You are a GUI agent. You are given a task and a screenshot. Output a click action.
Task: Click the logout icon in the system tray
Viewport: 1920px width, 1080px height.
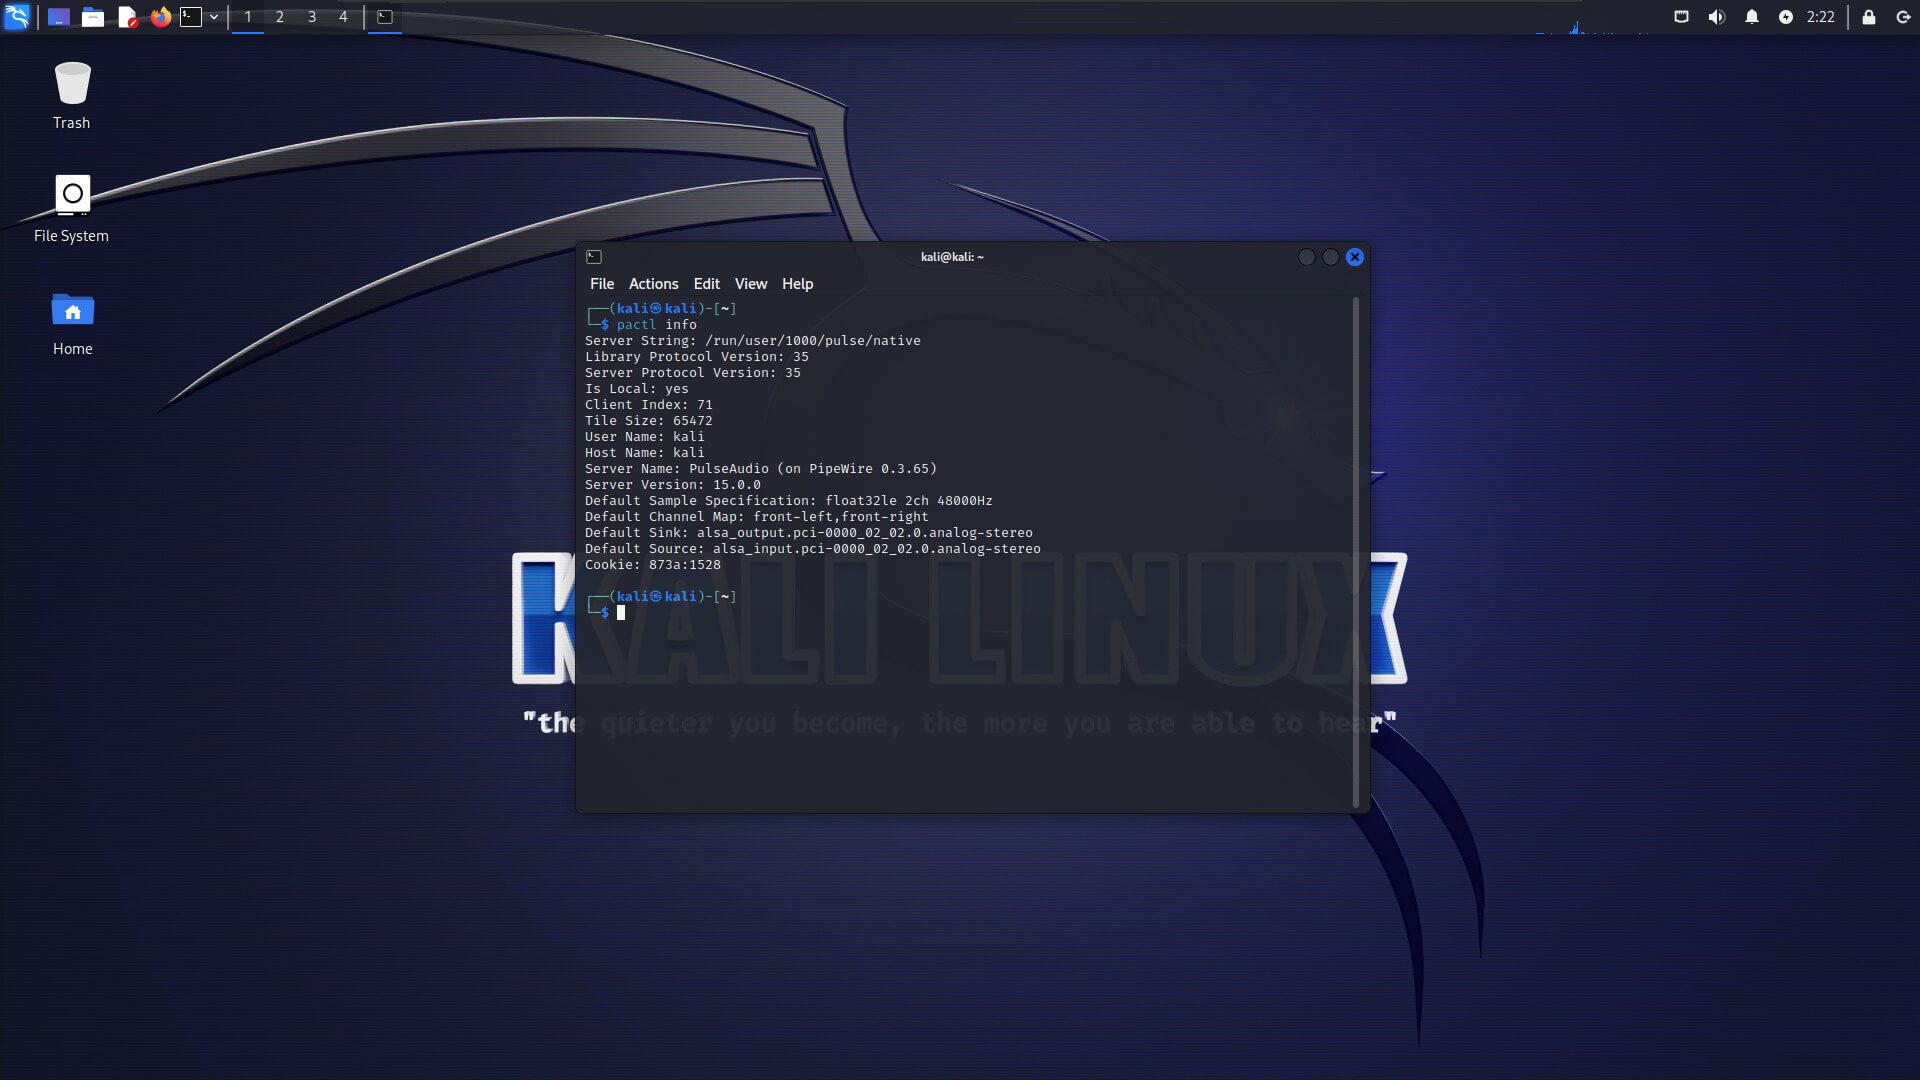(1903, 16)
